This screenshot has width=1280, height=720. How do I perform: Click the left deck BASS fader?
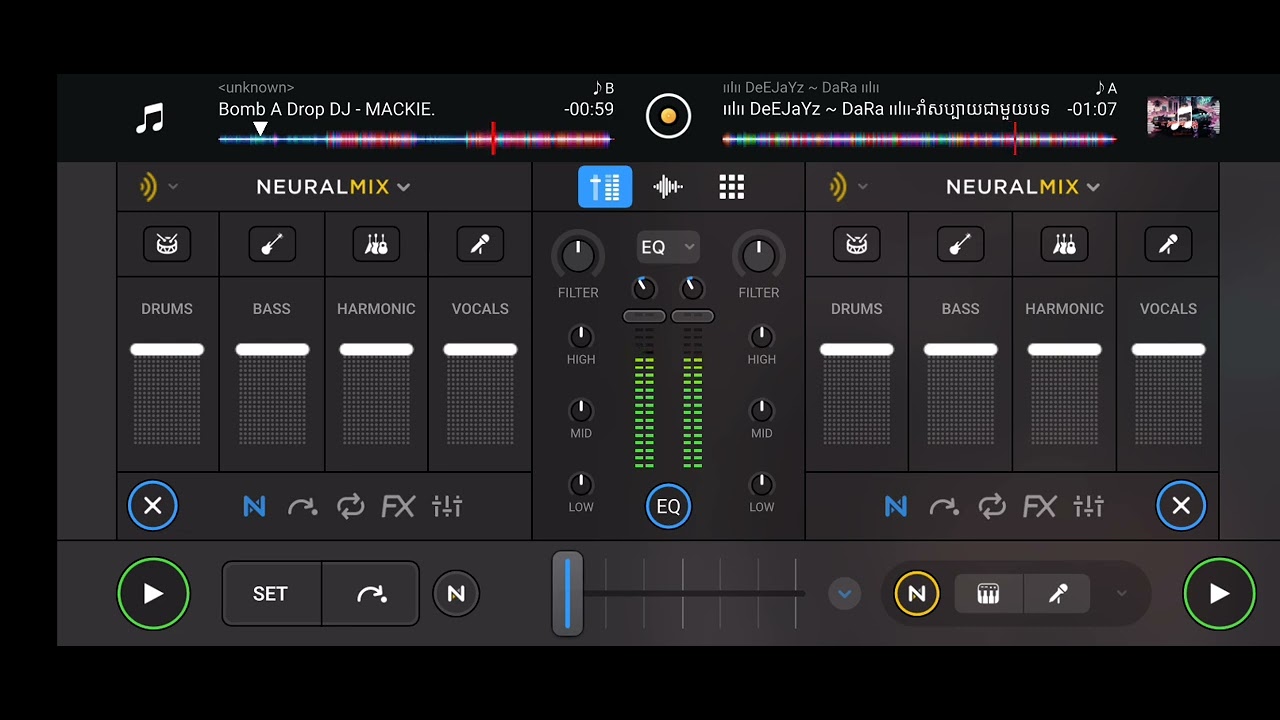pyautogui.click(x=272, y=349)
